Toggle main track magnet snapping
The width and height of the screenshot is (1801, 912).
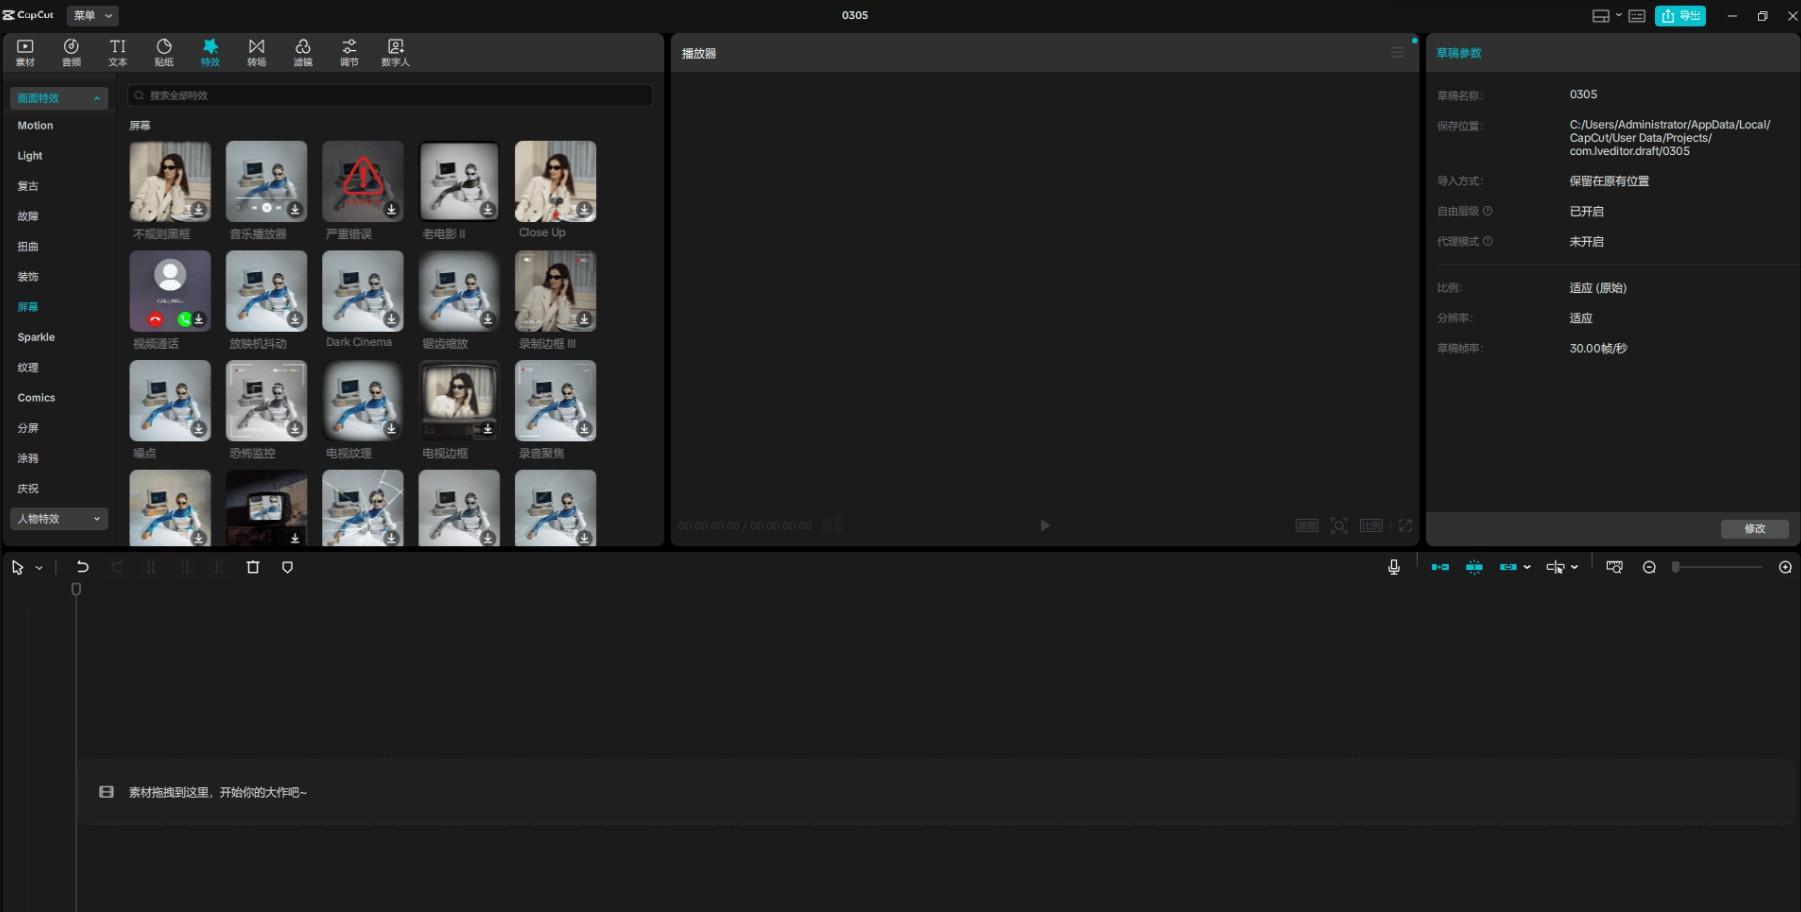1440,567
